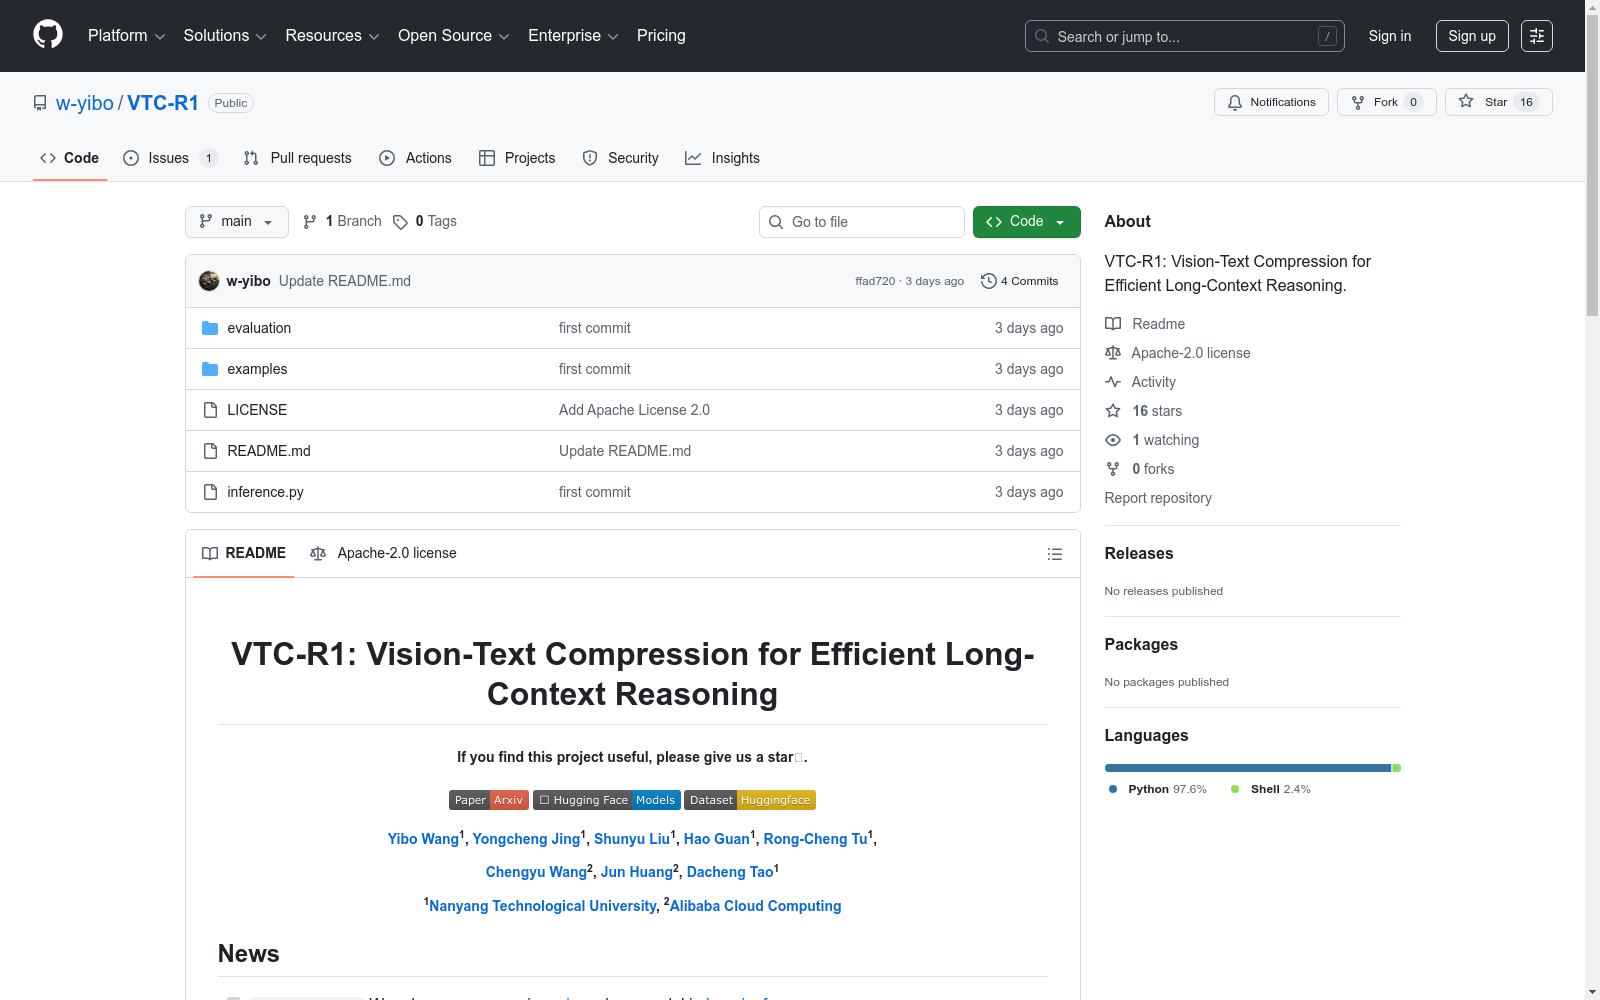Fork the VTC-R1 repository

tap(1386, 102)
